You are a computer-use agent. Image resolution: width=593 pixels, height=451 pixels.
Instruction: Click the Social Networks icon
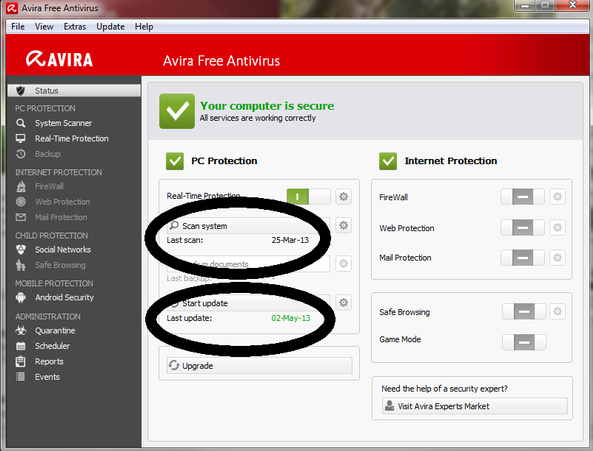[21, 250]
